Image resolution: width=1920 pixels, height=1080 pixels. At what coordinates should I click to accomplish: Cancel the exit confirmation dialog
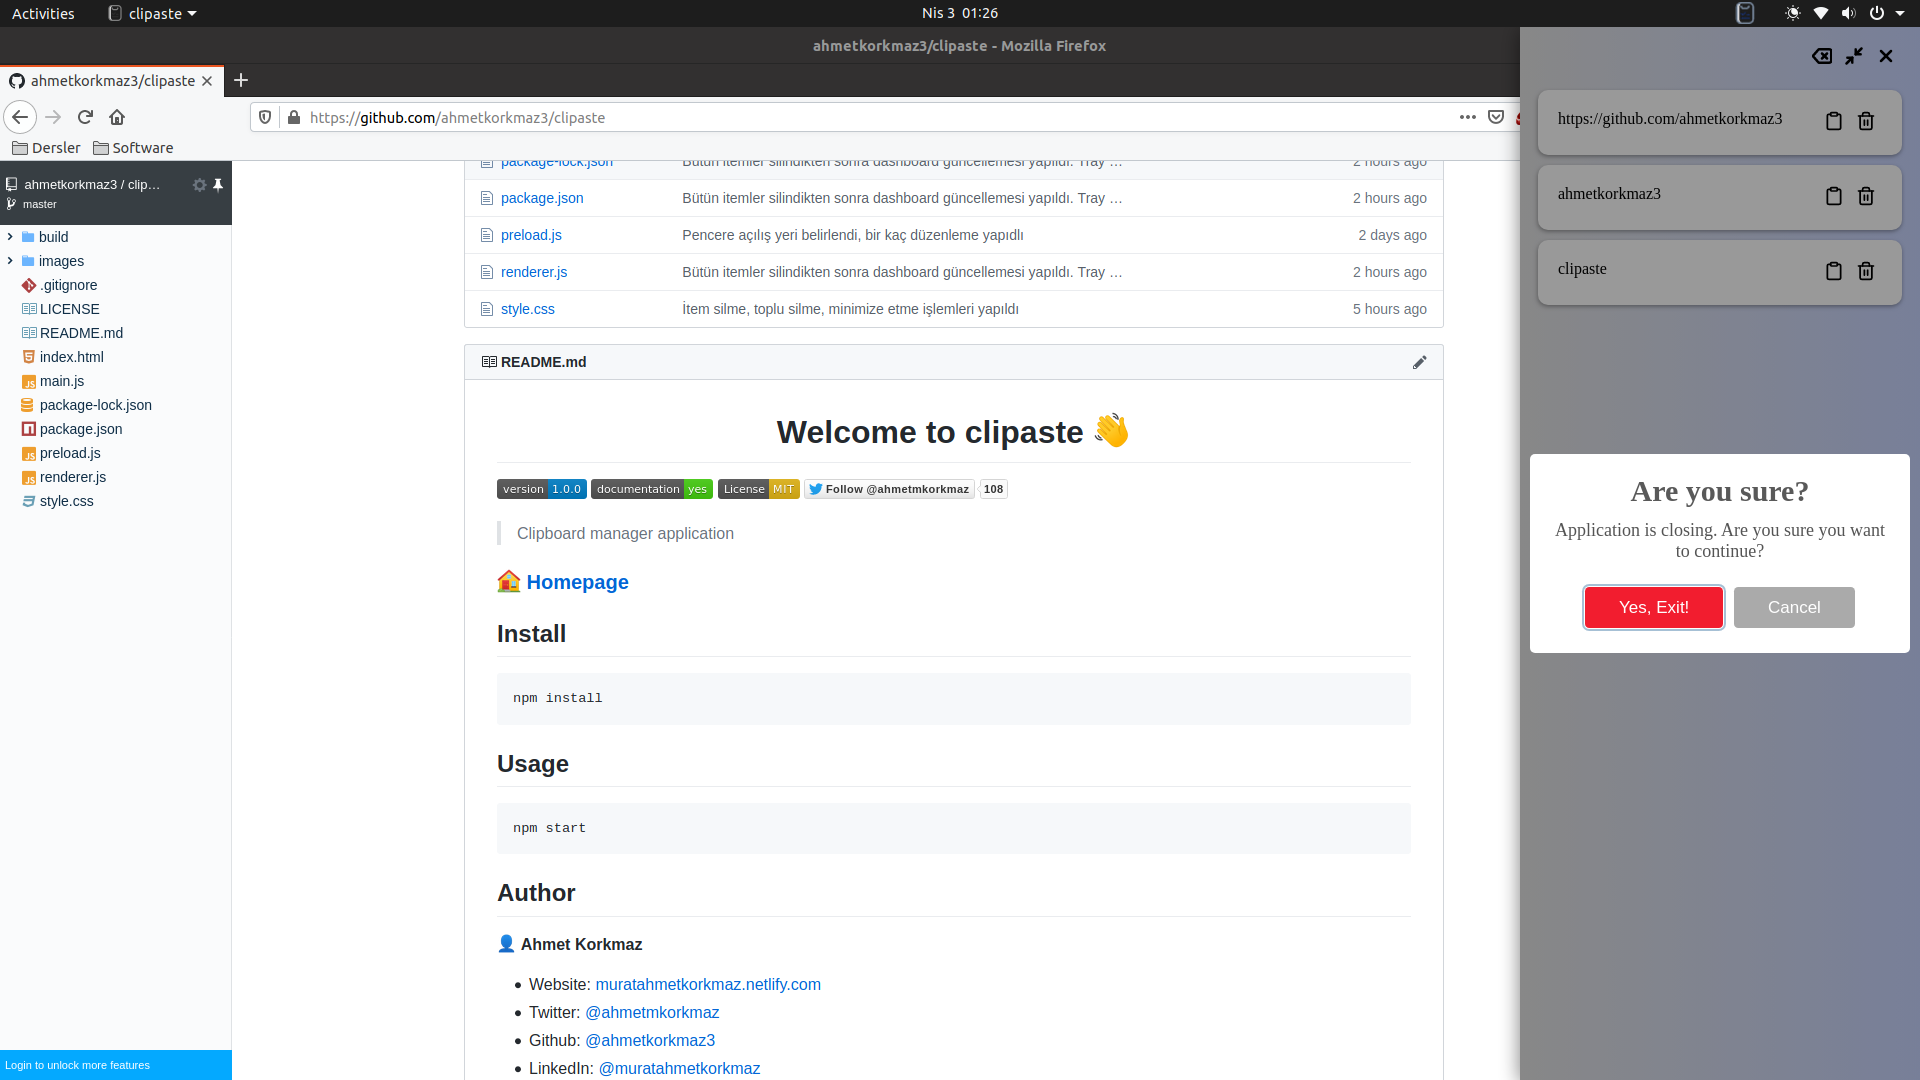click(1794, 607)
